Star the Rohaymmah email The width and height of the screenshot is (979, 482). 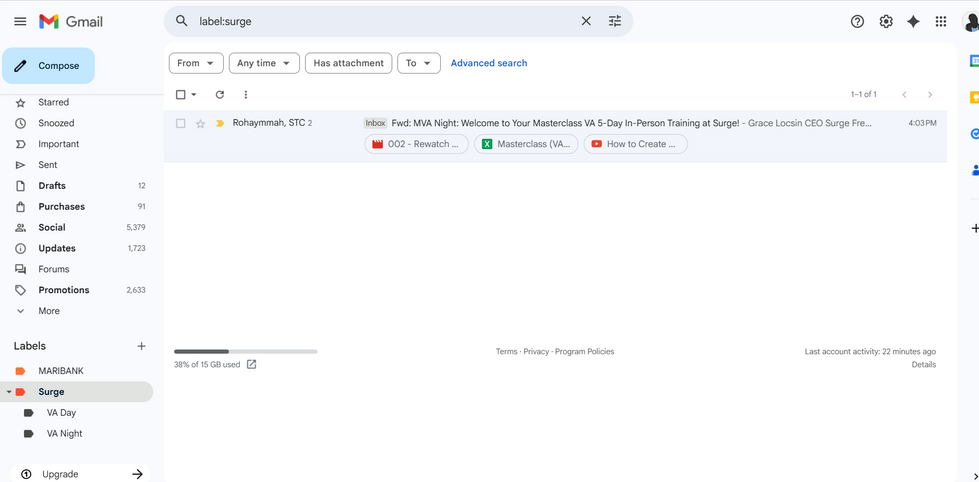(x=200, y=124)
